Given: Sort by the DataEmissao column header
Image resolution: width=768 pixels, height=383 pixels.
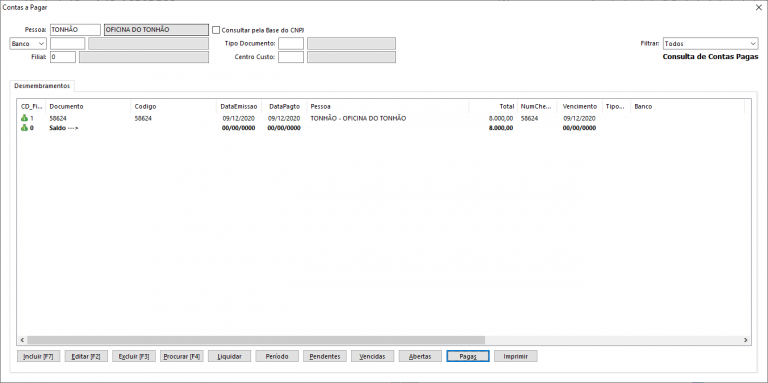Looking at the screenshot, I should [x=239, y=106].
